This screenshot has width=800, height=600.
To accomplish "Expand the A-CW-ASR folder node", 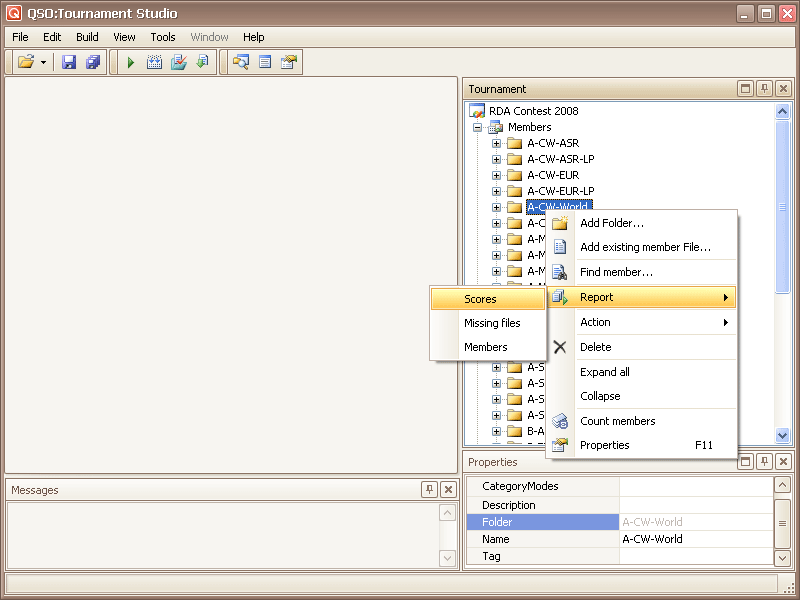I will click(497, 143).
